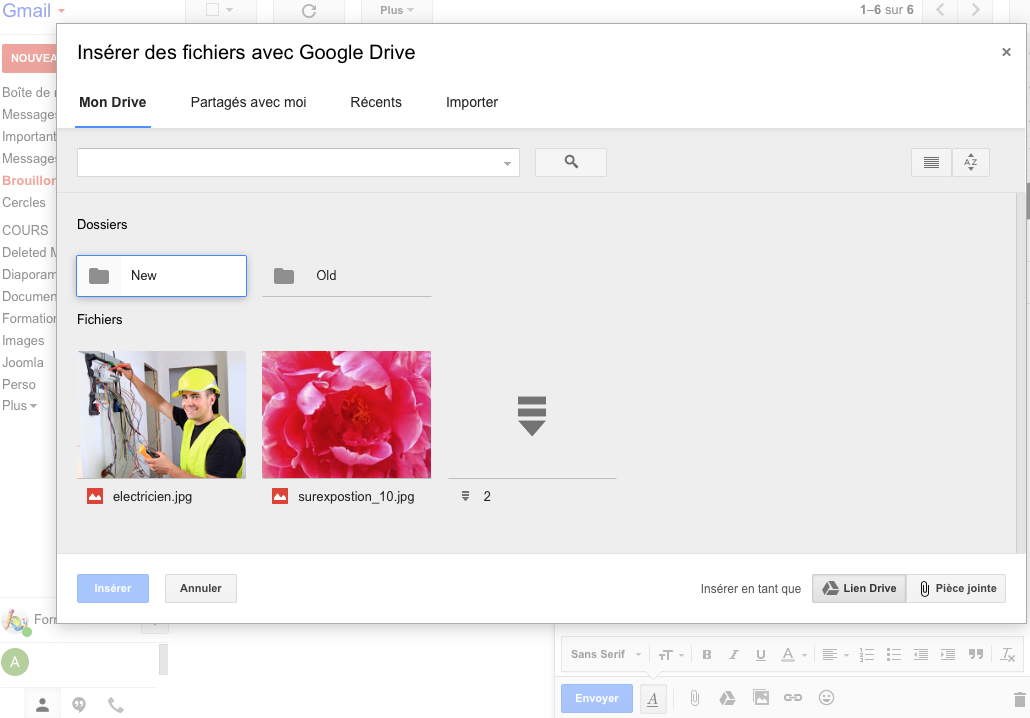1030x718 pixels.
Task: Click the electricien.jpg file name
Action: point(152,497)
